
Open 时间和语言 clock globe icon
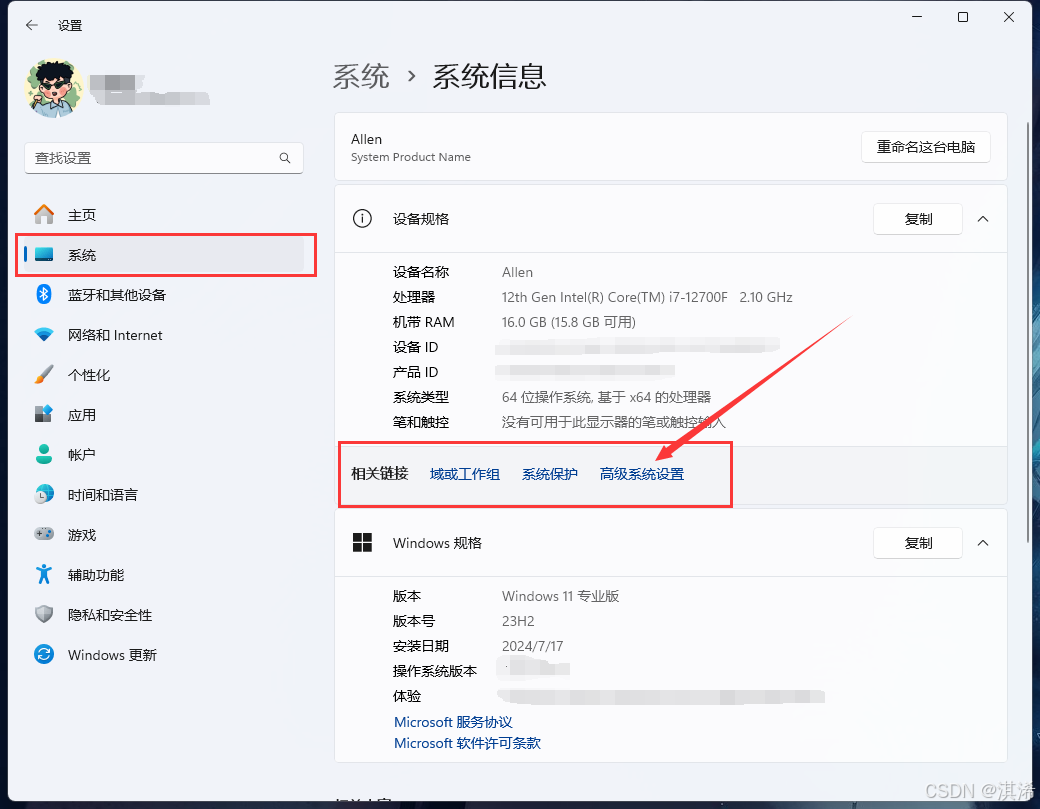[x=44, y=494]
